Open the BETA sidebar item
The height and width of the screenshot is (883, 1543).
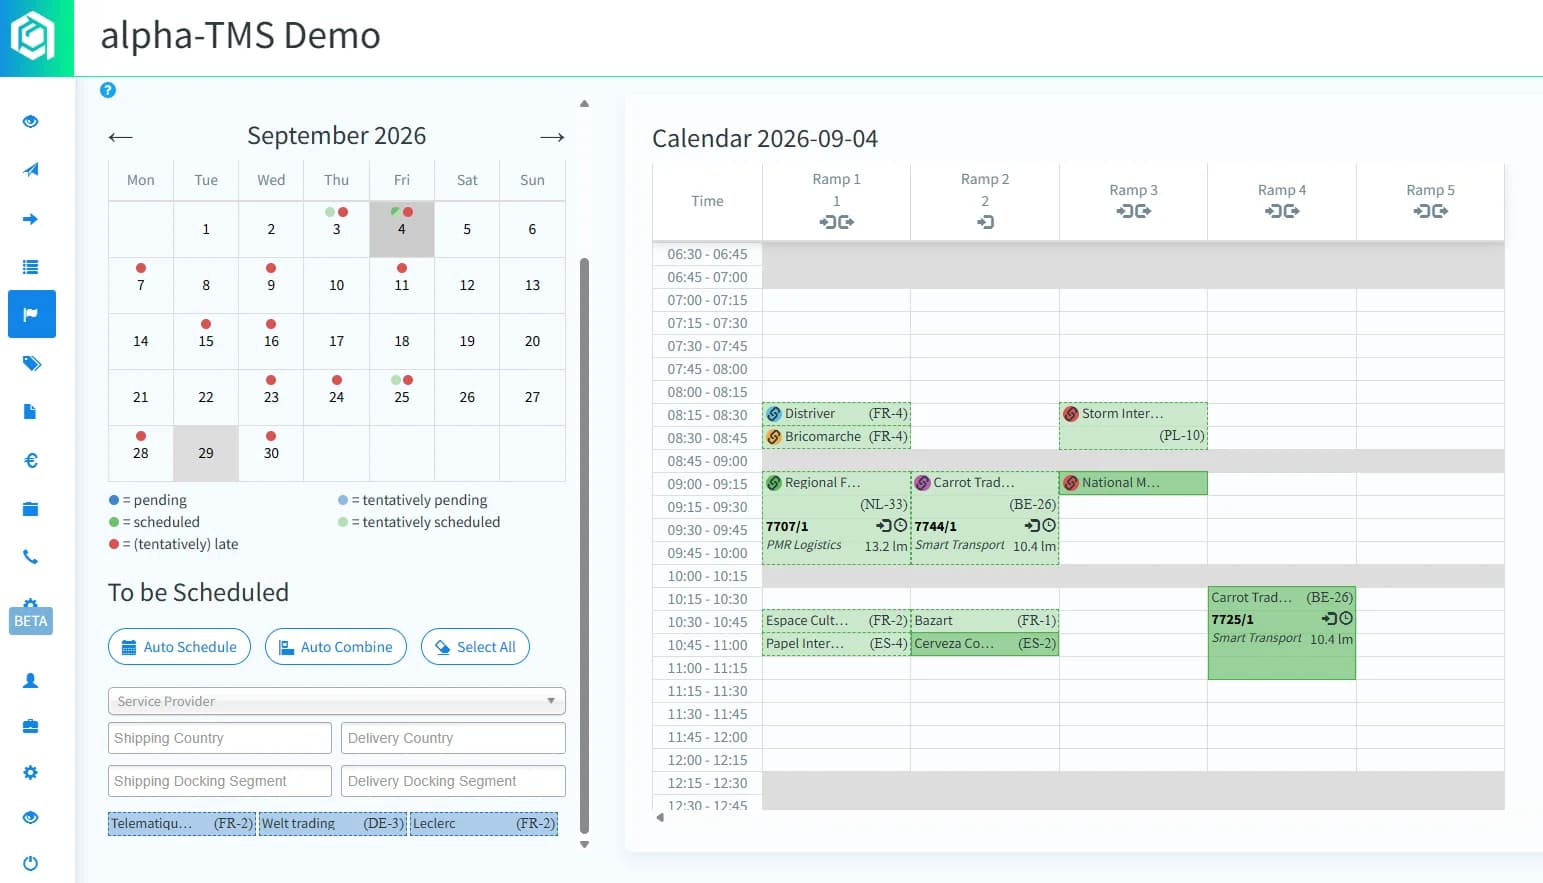[x=31, y=619]
